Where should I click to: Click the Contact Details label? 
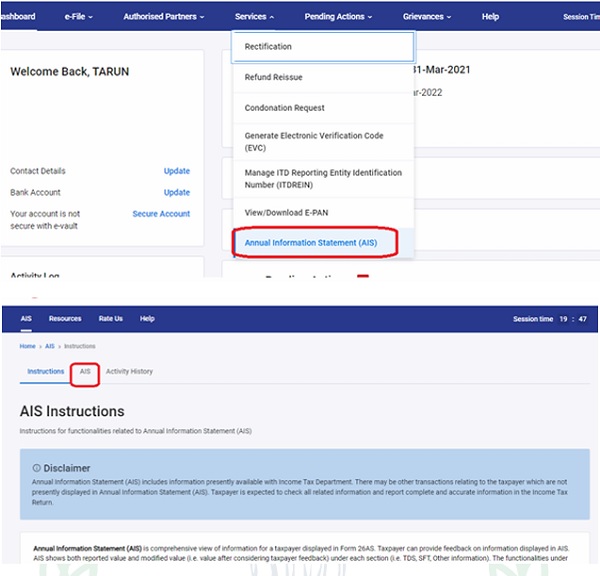click(x=38, y=171)
